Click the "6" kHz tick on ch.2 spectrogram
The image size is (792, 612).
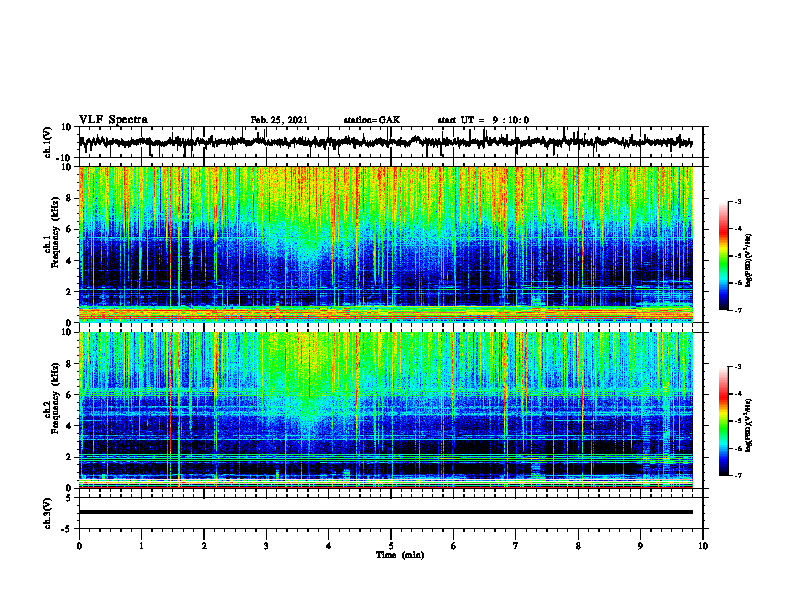69,395
